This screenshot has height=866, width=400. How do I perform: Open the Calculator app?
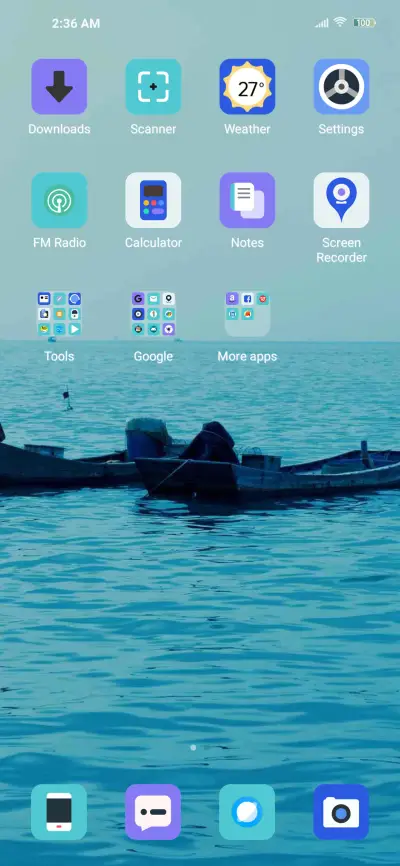click(153, 200)
